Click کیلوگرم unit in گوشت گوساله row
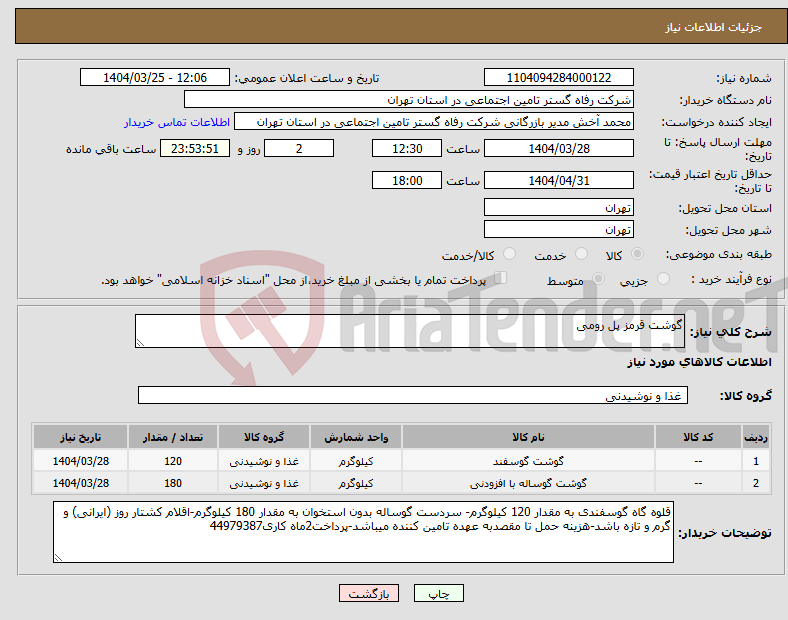The height and width of the screenshot is (620, 788). pyautogui.click(x=356, y=483)
